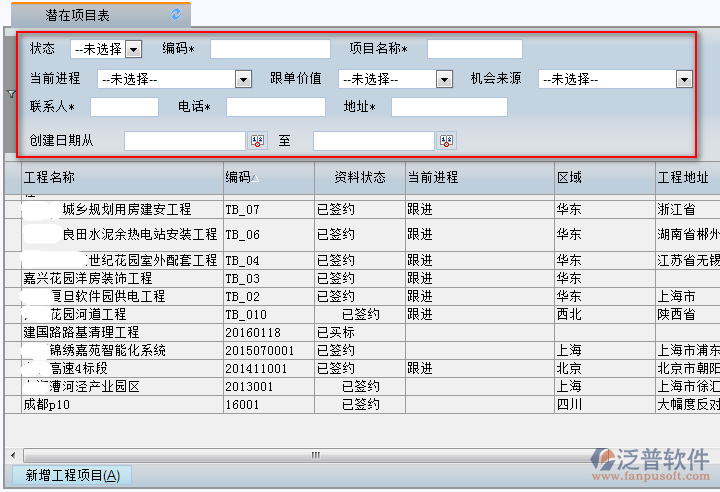Click into the 项目名称 text field
This screenshot has width=720, height=492.
coord(474,49)
